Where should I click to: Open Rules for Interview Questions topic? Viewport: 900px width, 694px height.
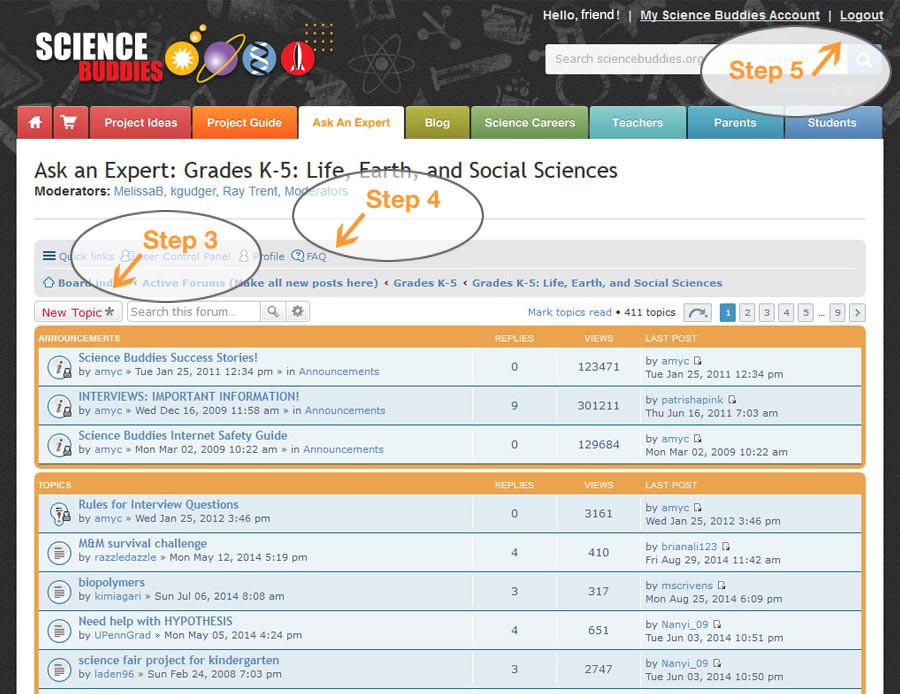[158, 505]
